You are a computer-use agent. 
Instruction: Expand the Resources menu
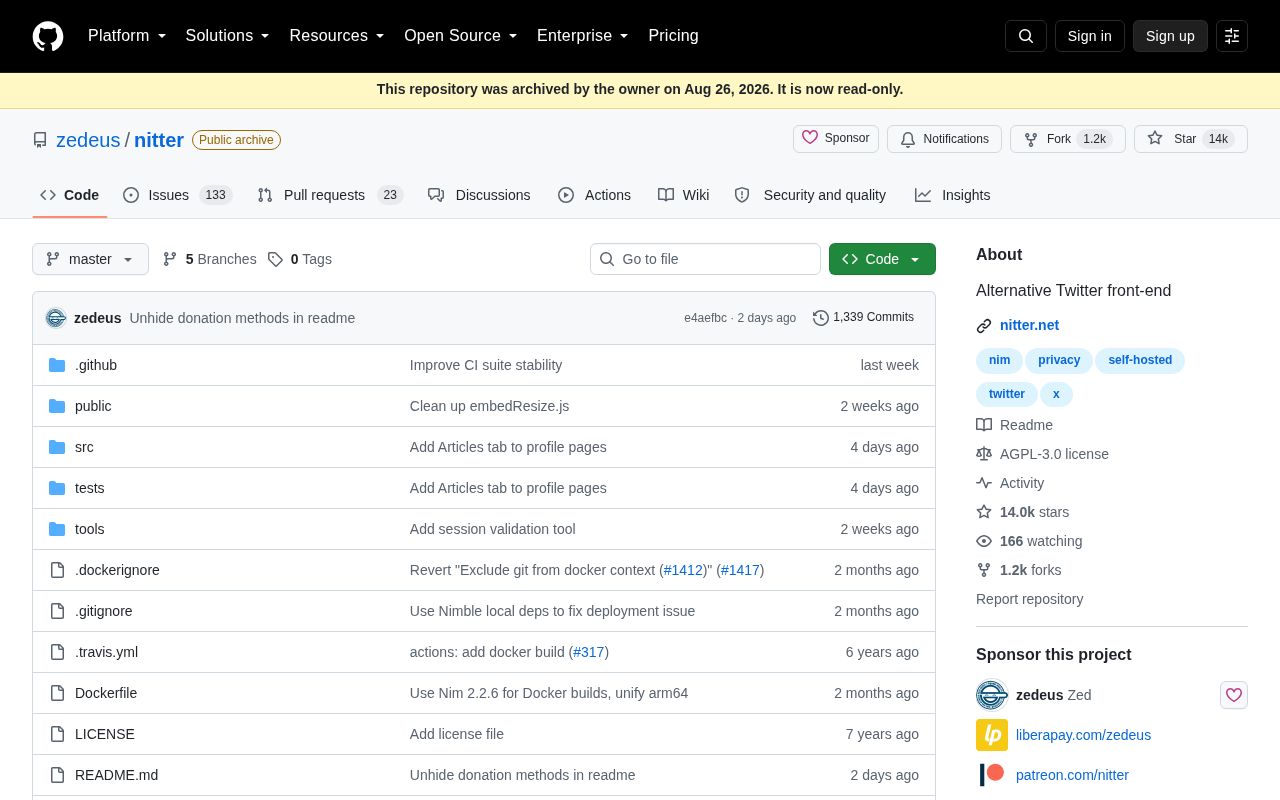click(337, 36)
